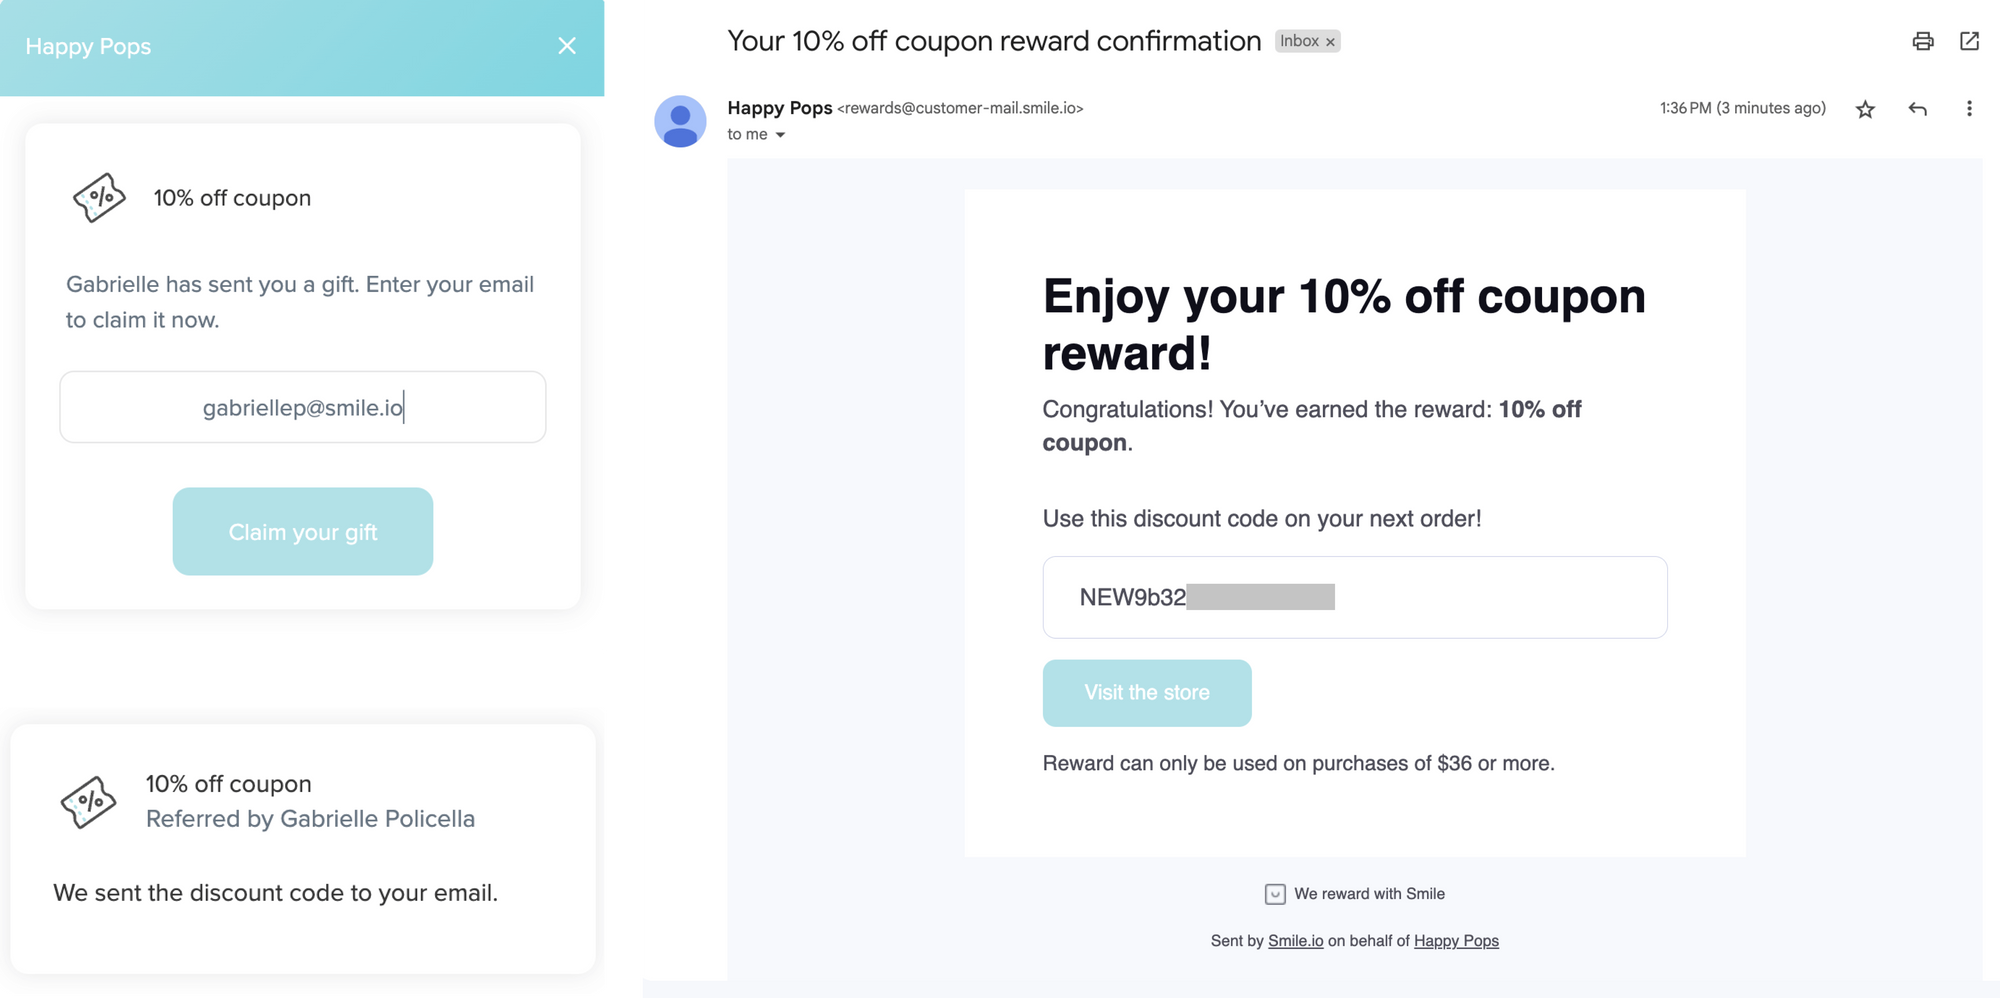Click the Happy Pops sender avatar
Viewport: 2000px width, 998px height.
pyautogui.click(x=682, y=120)
